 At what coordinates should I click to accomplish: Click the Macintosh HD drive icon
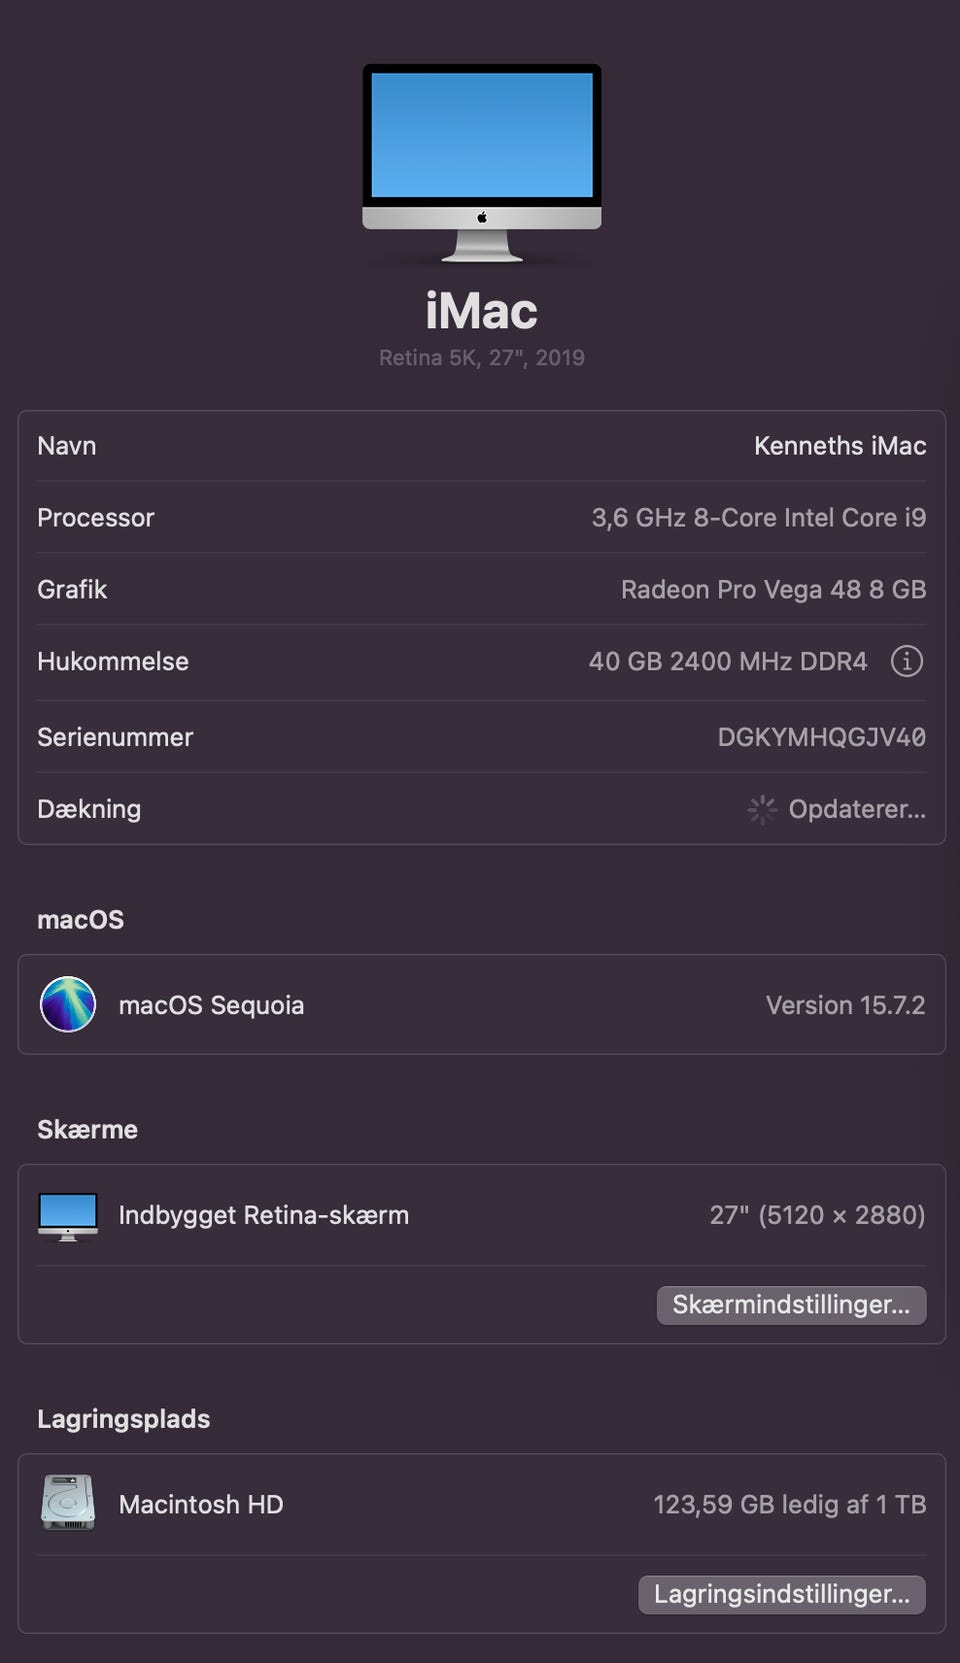click(x=68, y=1503)
